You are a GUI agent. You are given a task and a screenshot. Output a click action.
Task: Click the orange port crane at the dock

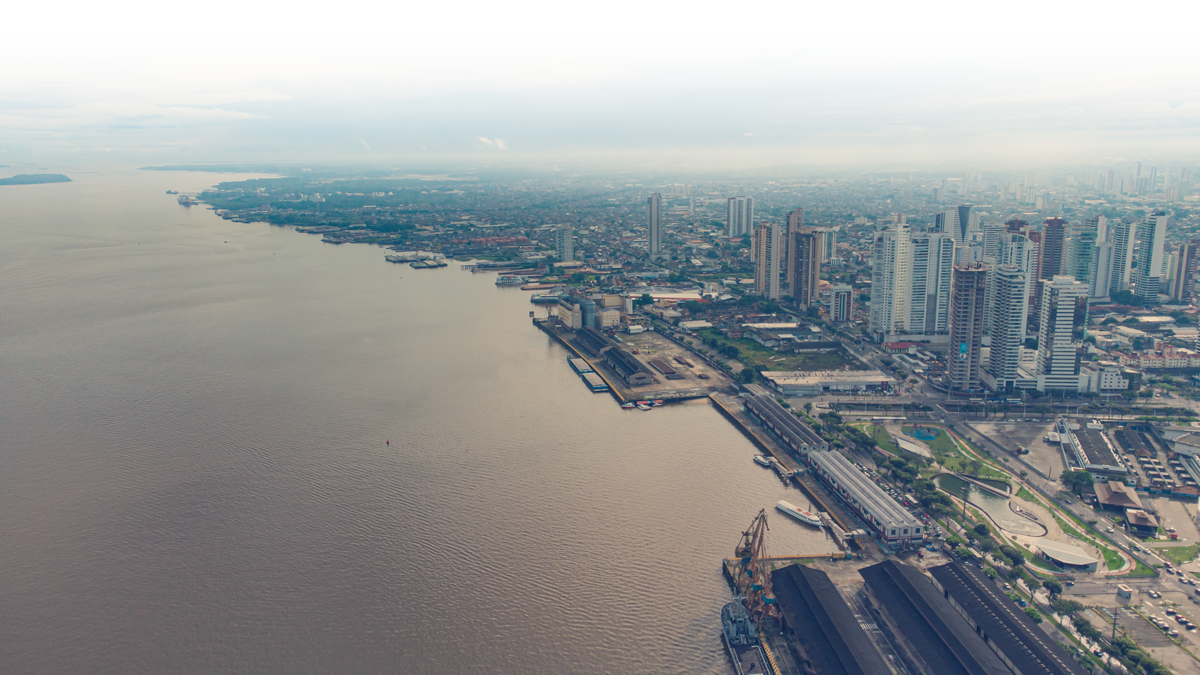[752, 560]
